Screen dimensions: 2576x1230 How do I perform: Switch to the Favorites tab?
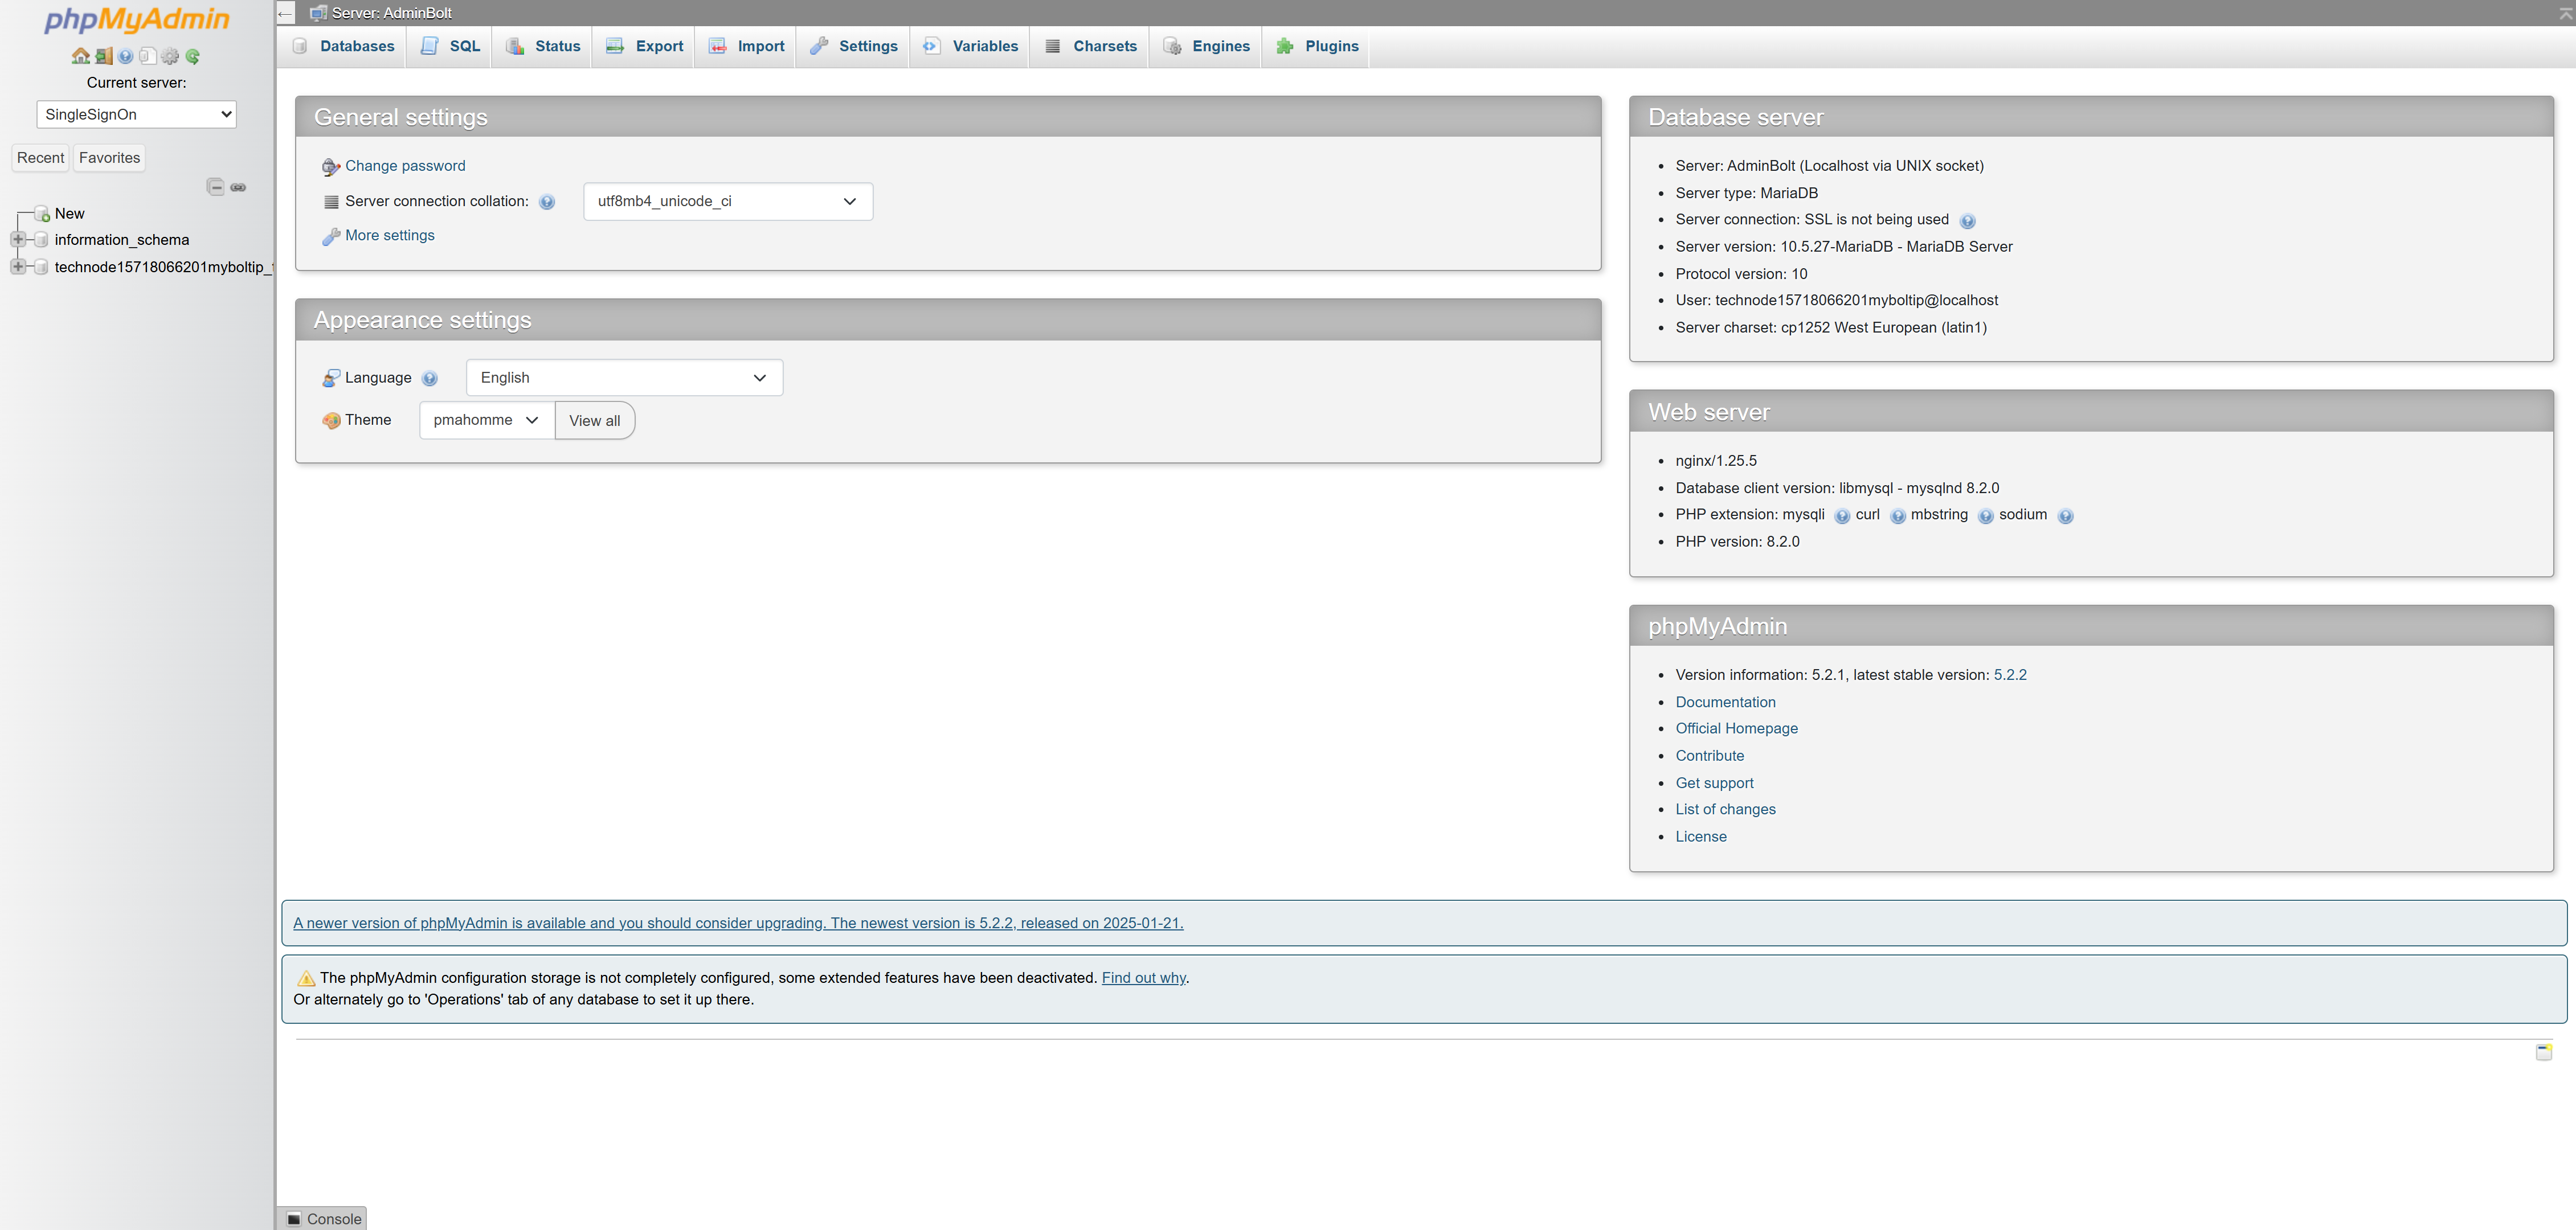pos(108,157)
